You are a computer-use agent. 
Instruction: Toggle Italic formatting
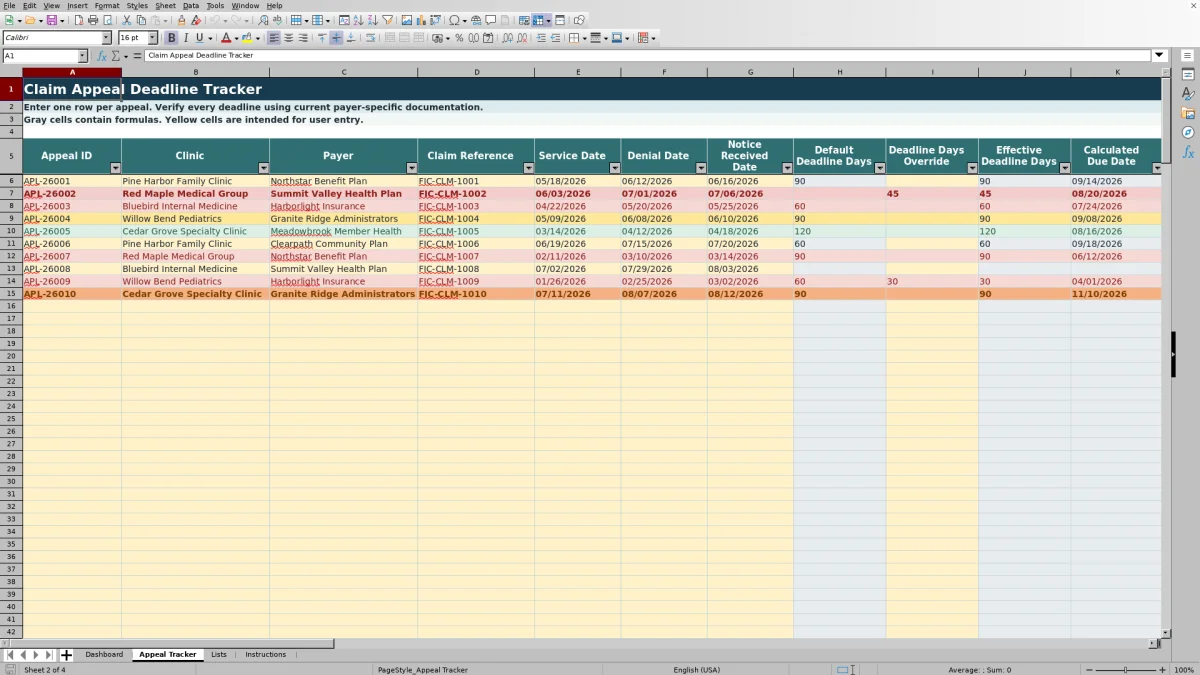(185, 38)
